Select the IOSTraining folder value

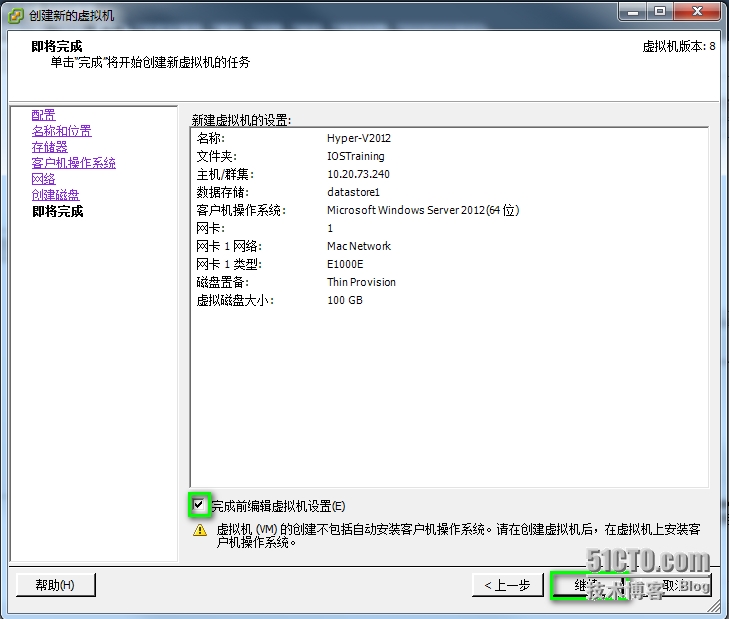[x=356, y=156]
